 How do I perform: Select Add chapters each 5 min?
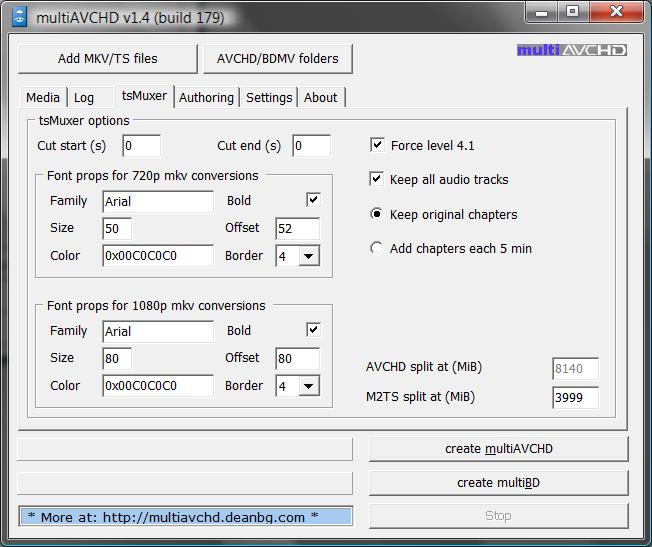coord(376,248)
